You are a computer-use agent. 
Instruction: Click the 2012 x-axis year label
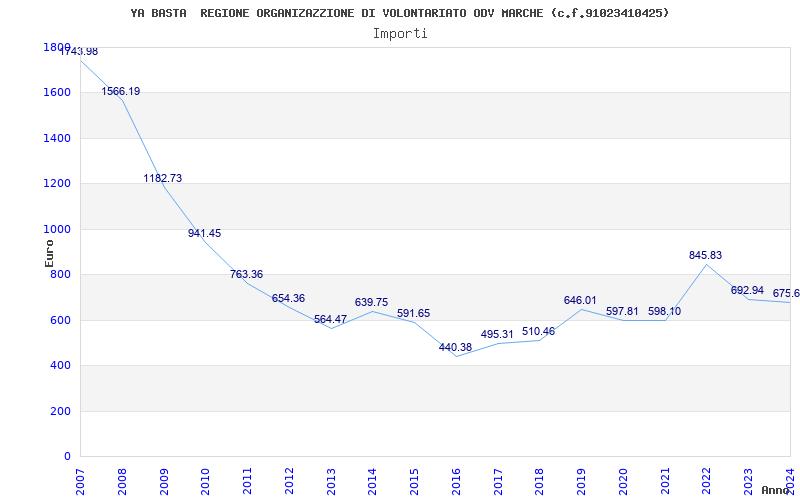(289, 481)
